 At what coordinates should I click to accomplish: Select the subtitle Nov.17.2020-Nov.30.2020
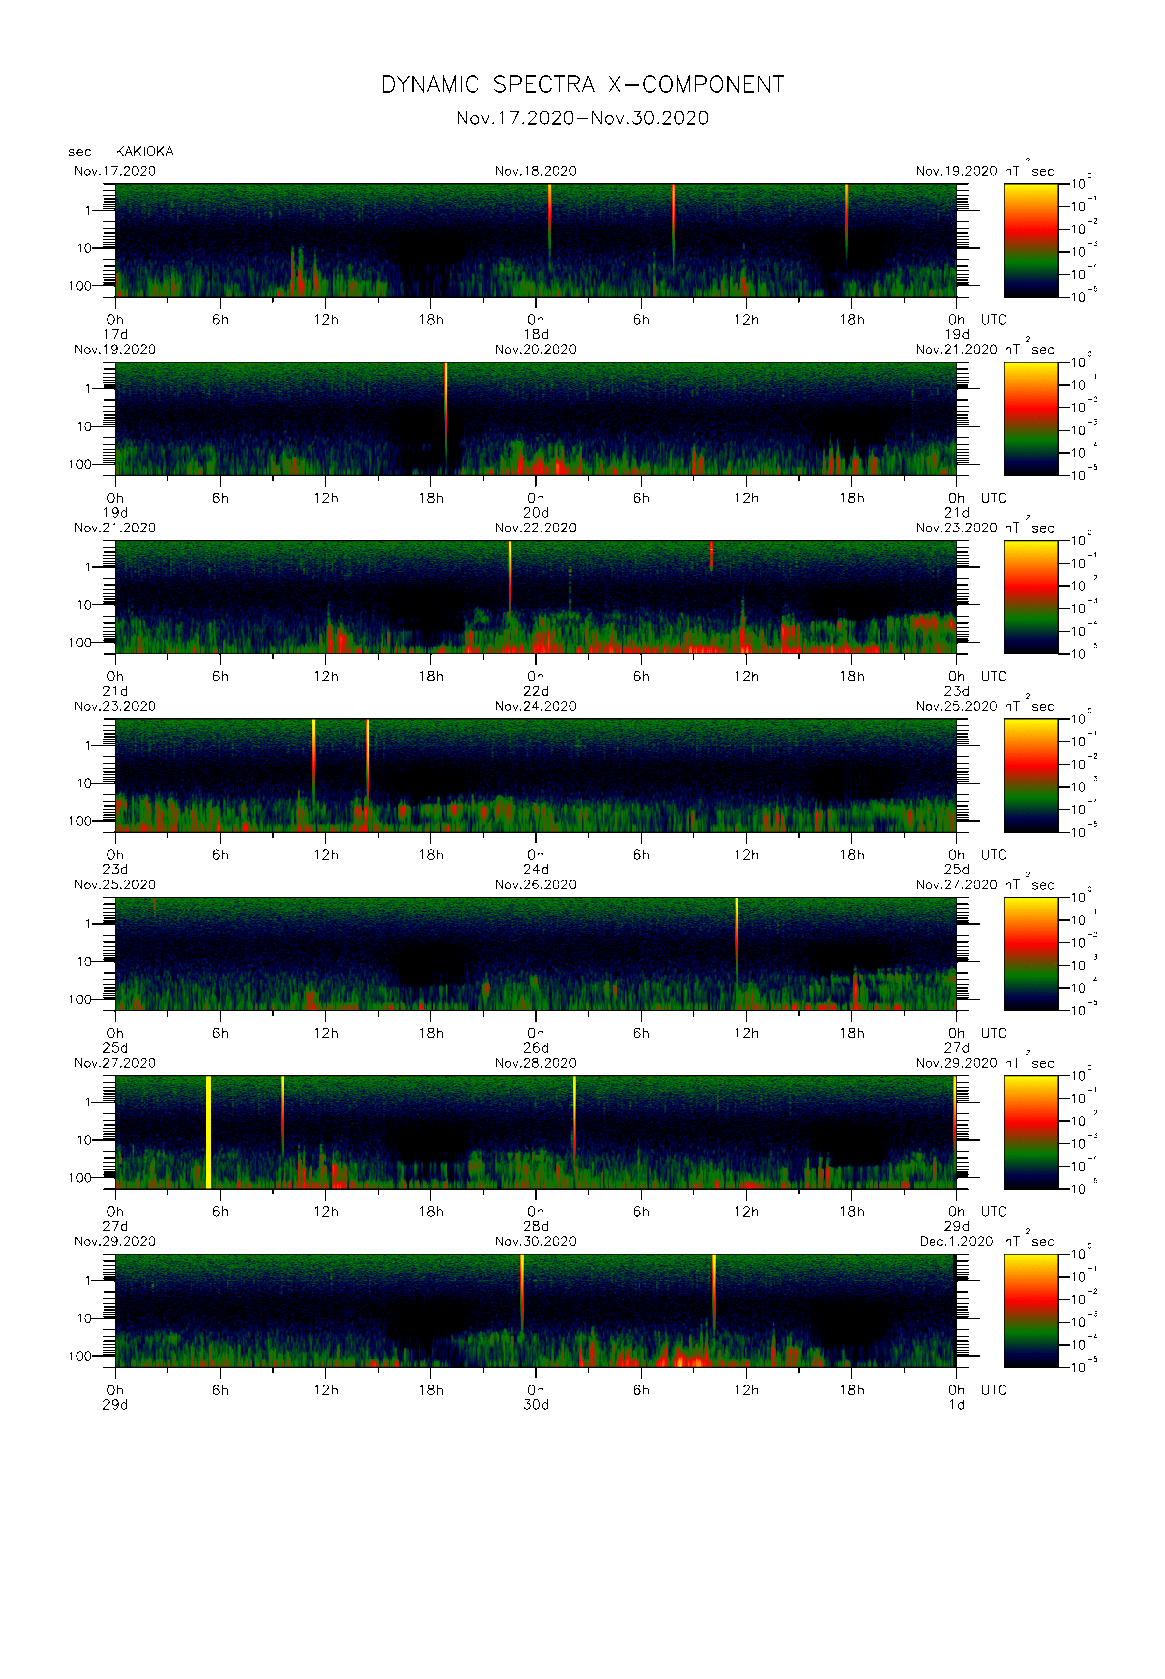click(x=582, y=118)
